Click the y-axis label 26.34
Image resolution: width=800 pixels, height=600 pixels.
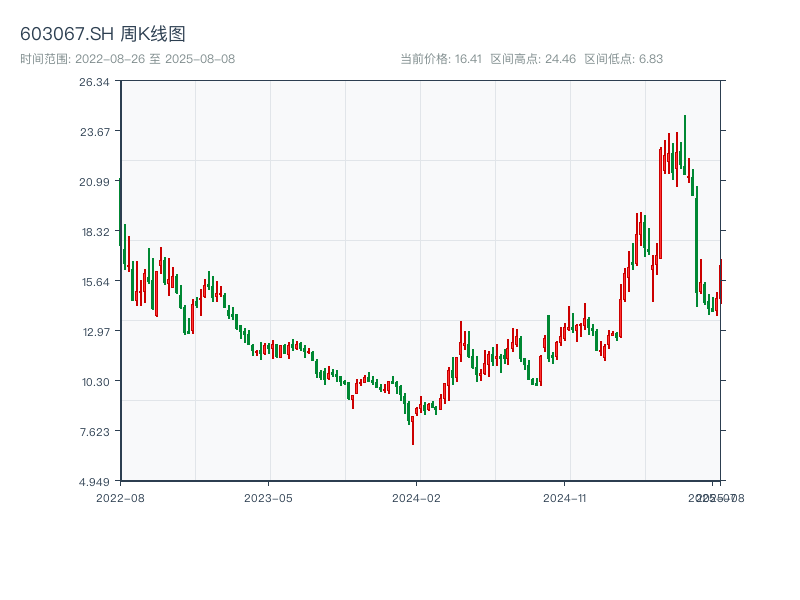94,82
